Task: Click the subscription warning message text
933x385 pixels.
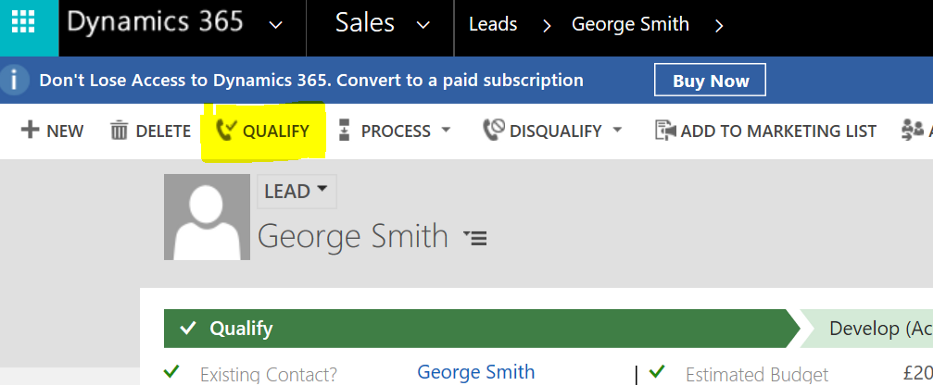Action: (x=311, y=80)
